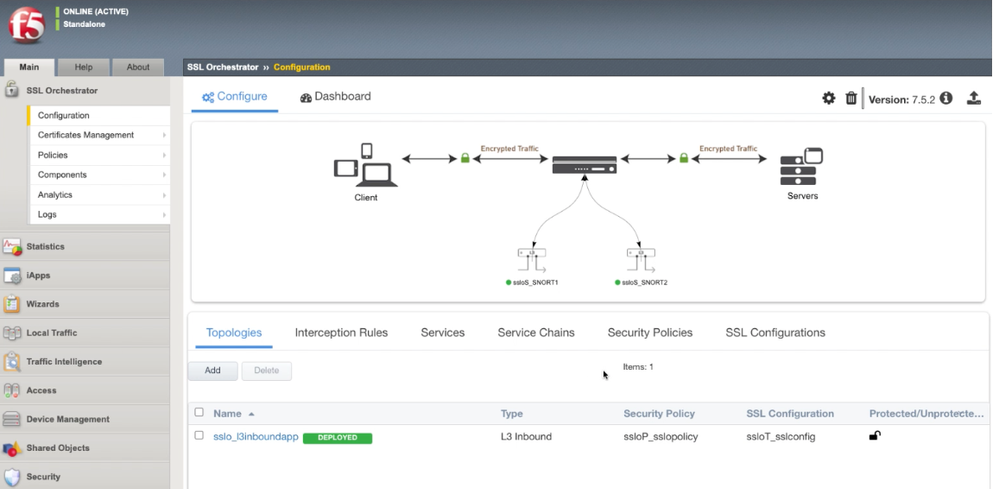Toggle the select-all checkbox in table header
The image size is (999, 489).
click(x=199, y=413)
